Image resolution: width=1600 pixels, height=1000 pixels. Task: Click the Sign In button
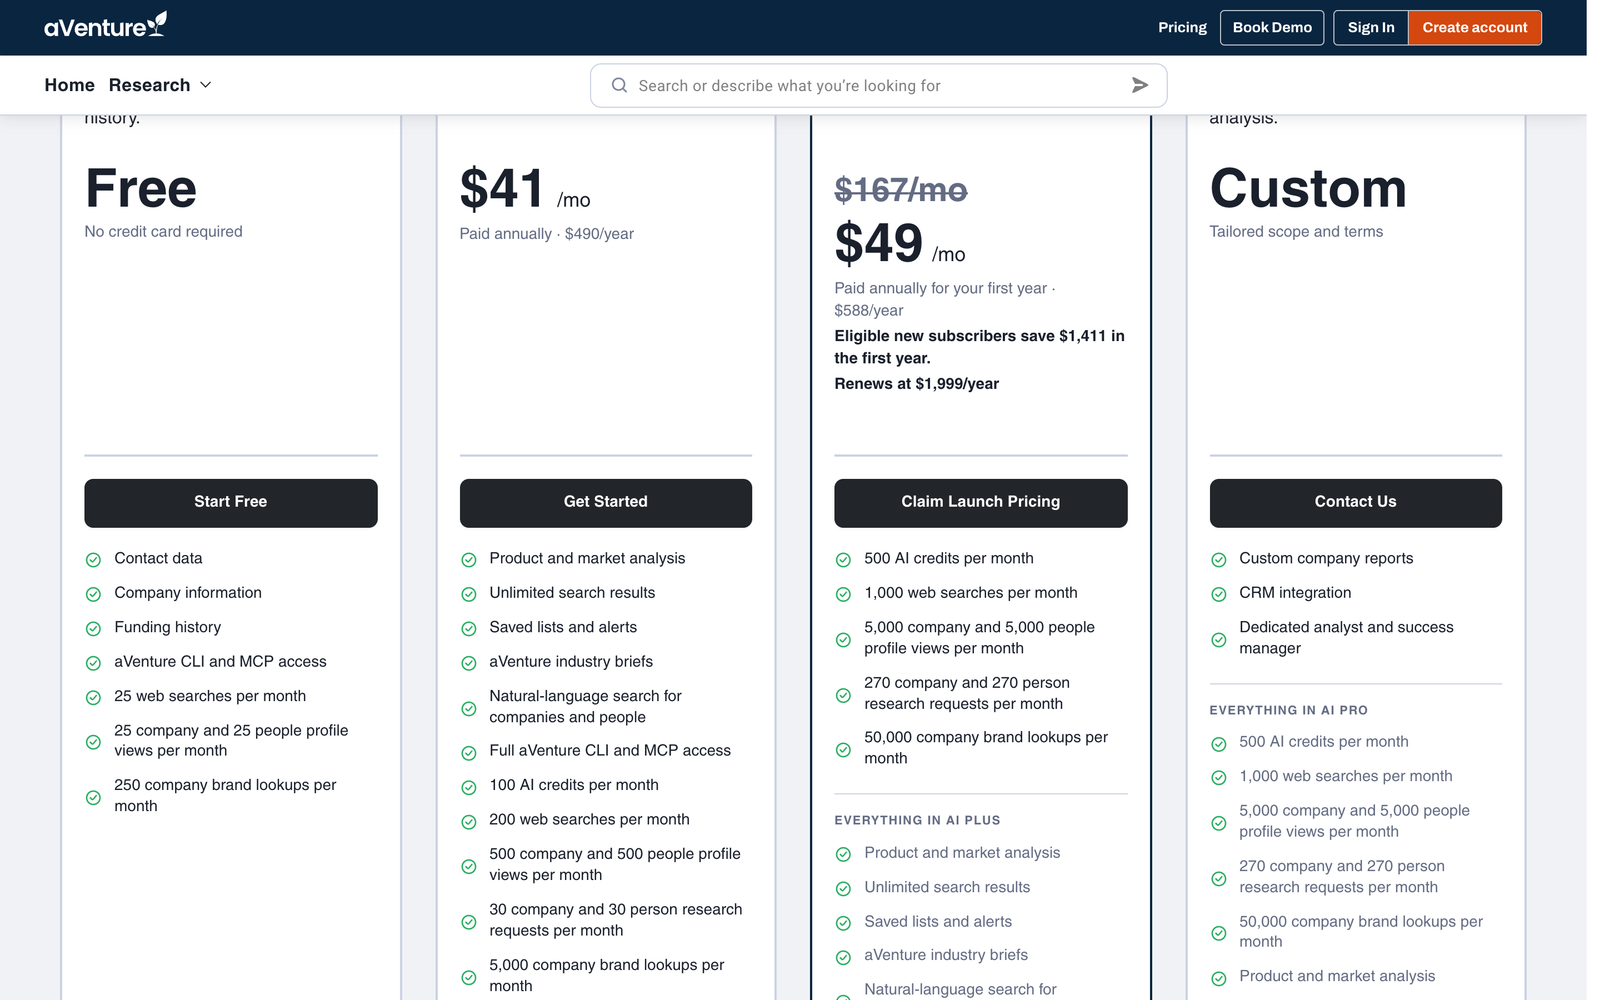click(1371, 27)
